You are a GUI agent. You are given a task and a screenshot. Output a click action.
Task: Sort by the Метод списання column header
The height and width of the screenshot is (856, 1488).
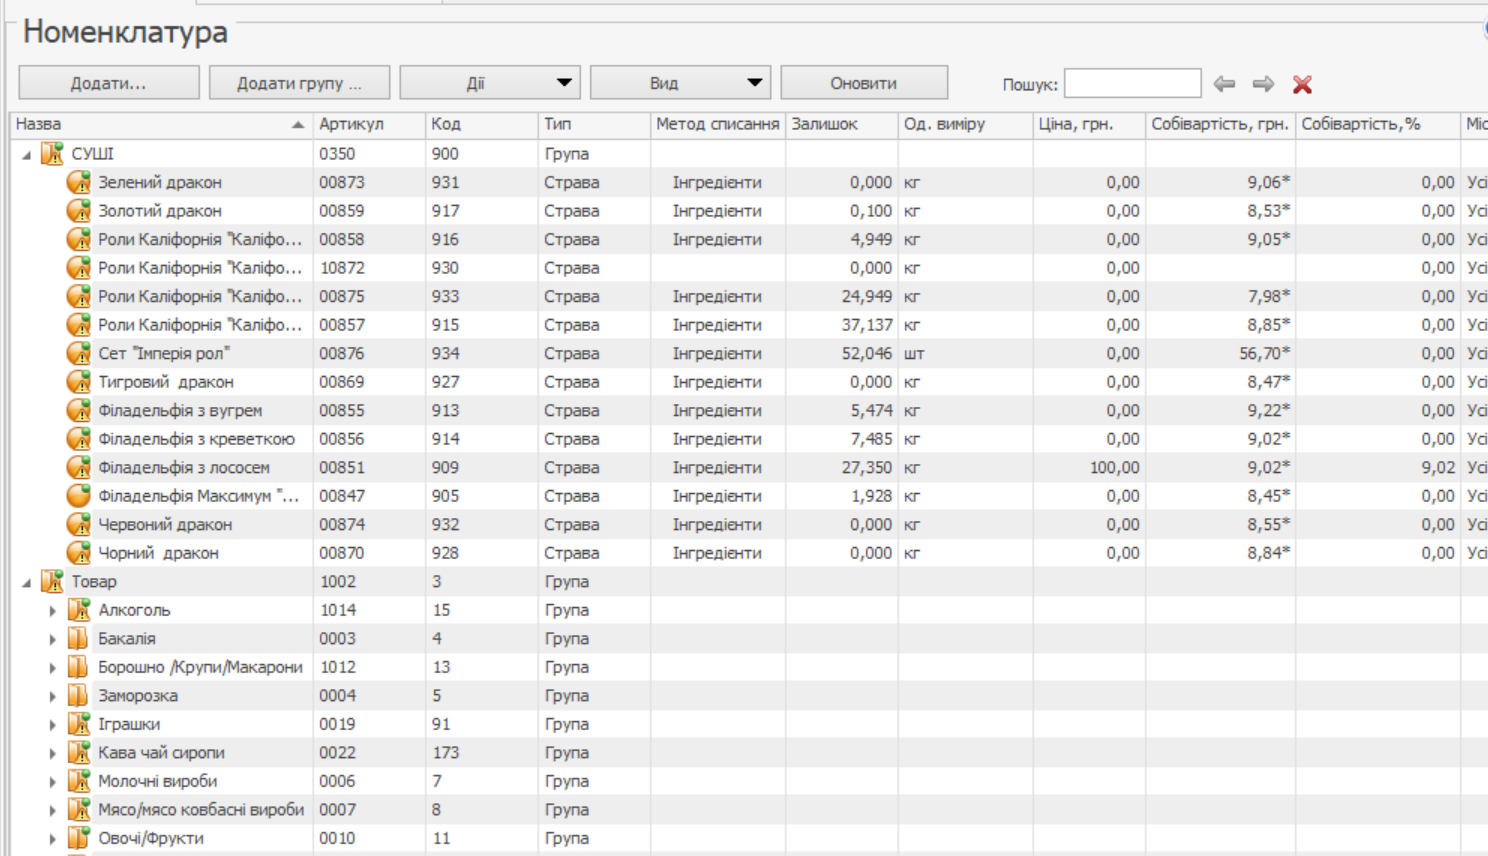(x=718, y=125)
